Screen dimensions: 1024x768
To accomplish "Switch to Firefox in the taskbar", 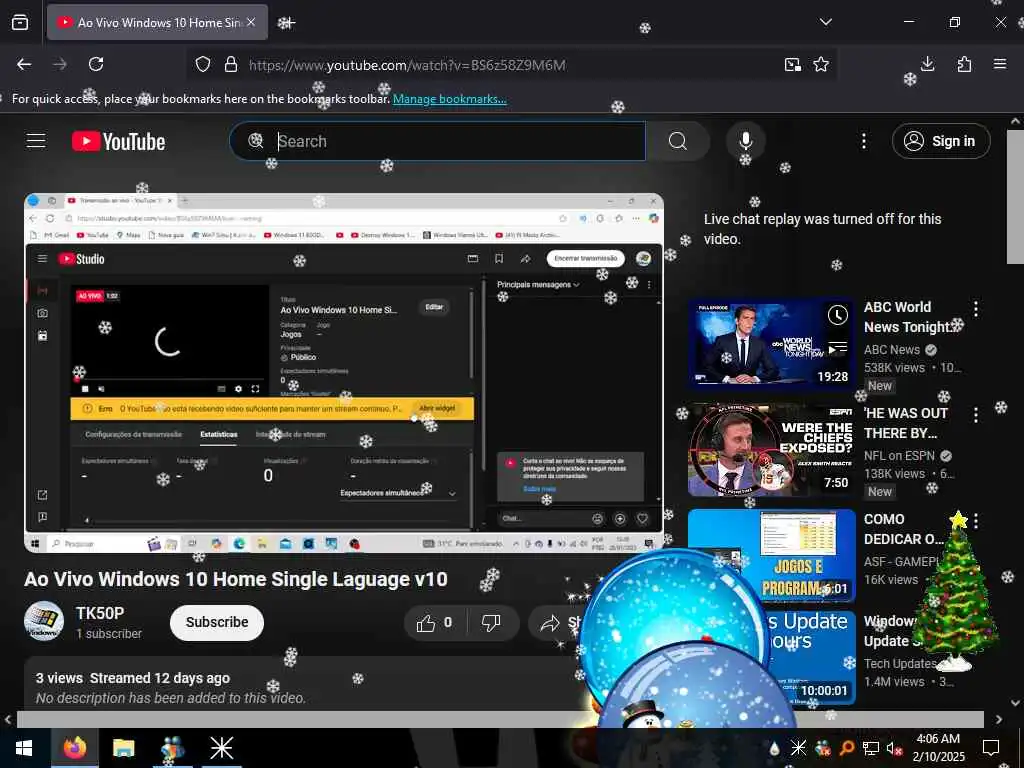I will point(74,748).
